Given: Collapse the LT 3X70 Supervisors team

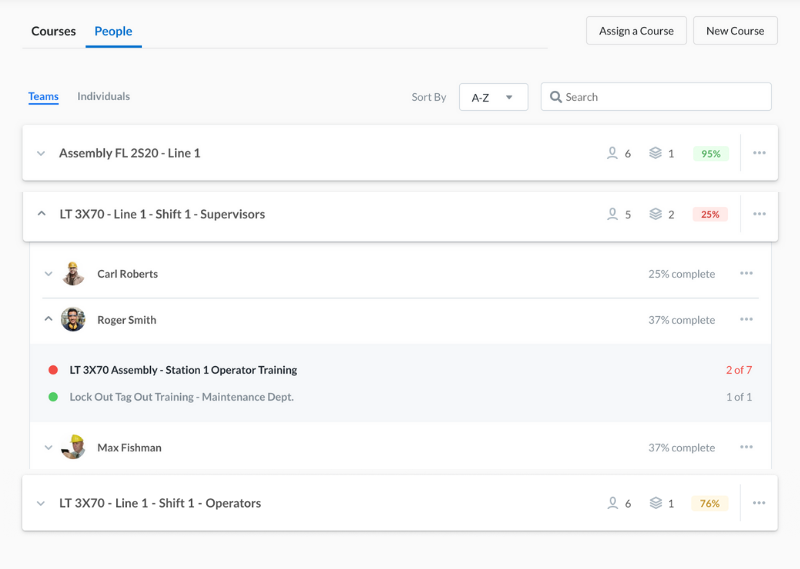Looking at the screenshot, I should (x=41, y=214).
